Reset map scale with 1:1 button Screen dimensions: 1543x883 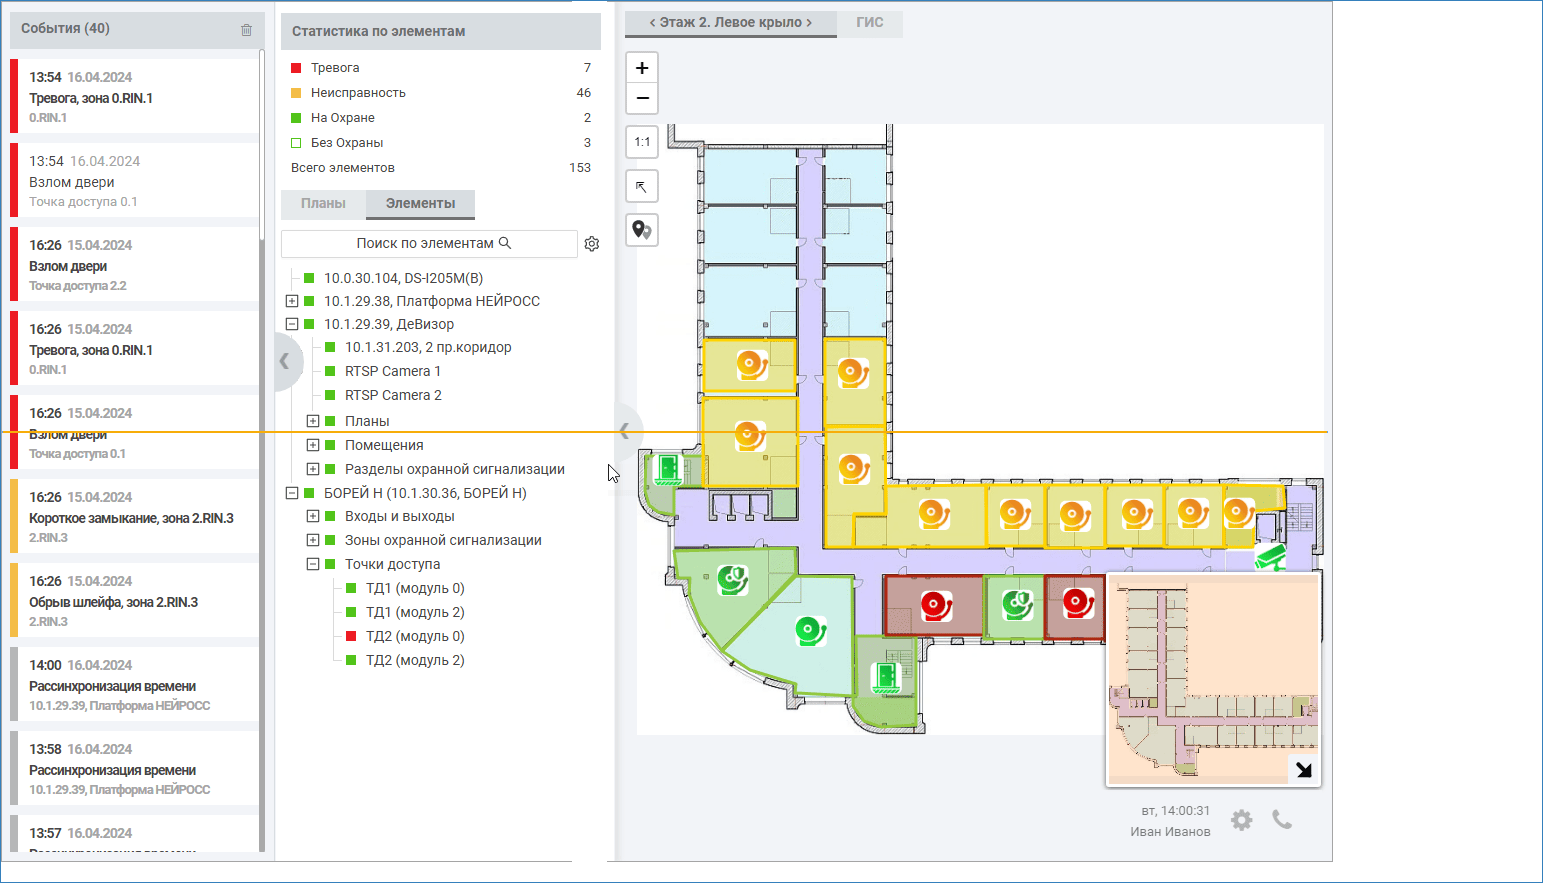click(x=642, y=142)
